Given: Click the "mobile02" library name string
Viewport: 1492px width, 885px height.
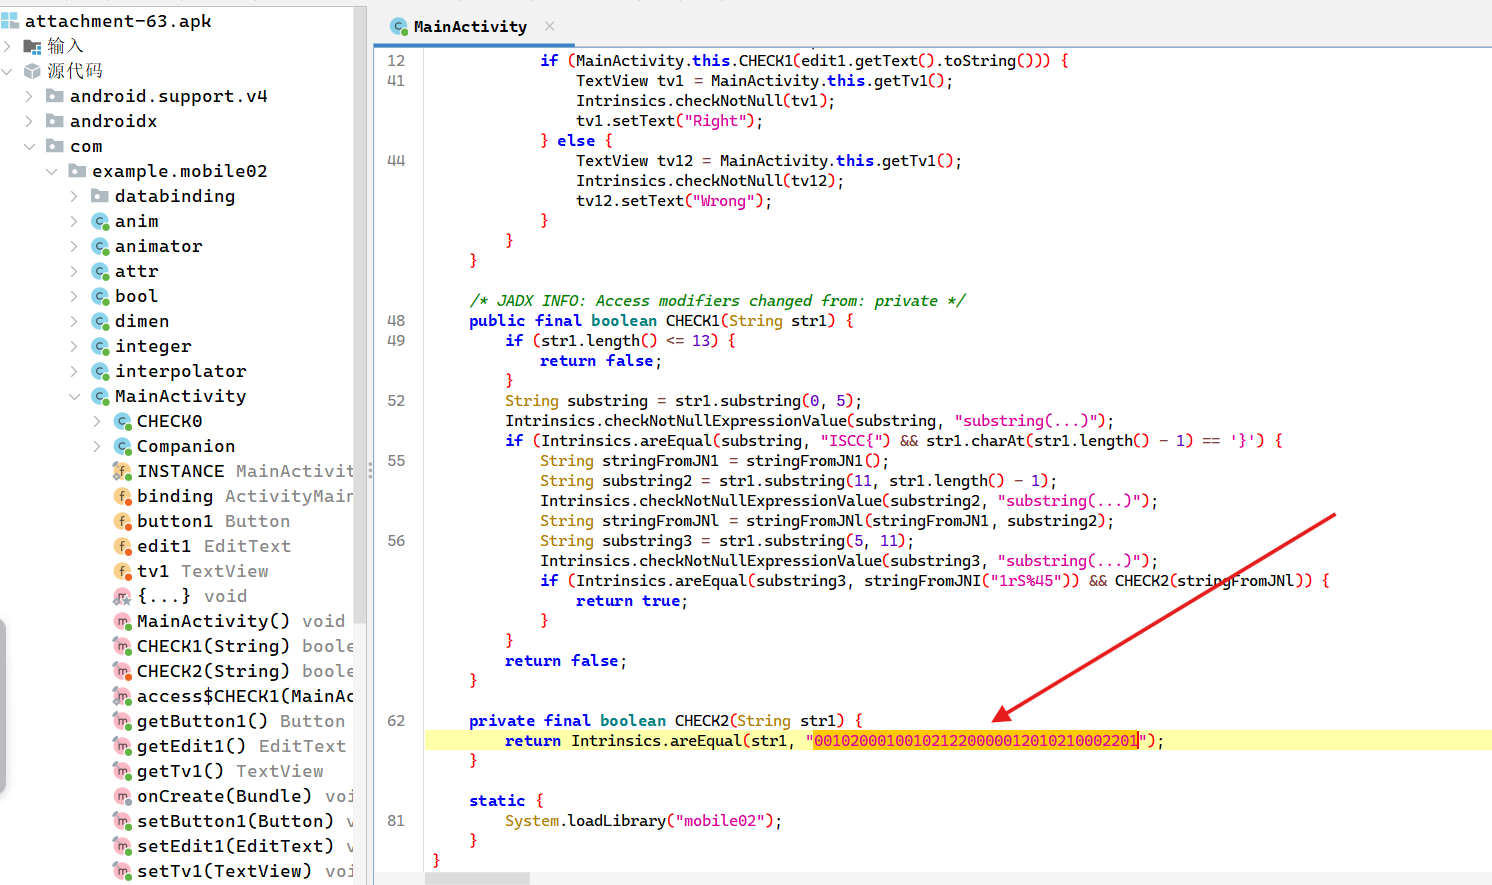Looking at the screenshot, I should [720, 821].
